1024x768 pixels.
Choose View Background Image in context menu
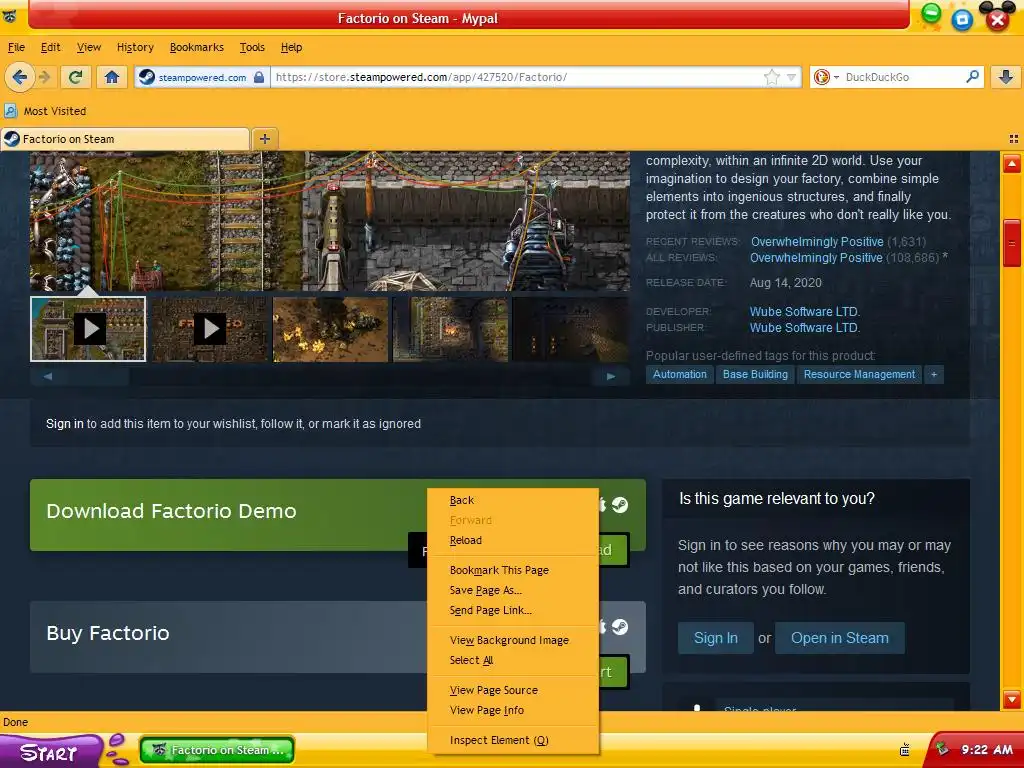[x=513, y=640]
